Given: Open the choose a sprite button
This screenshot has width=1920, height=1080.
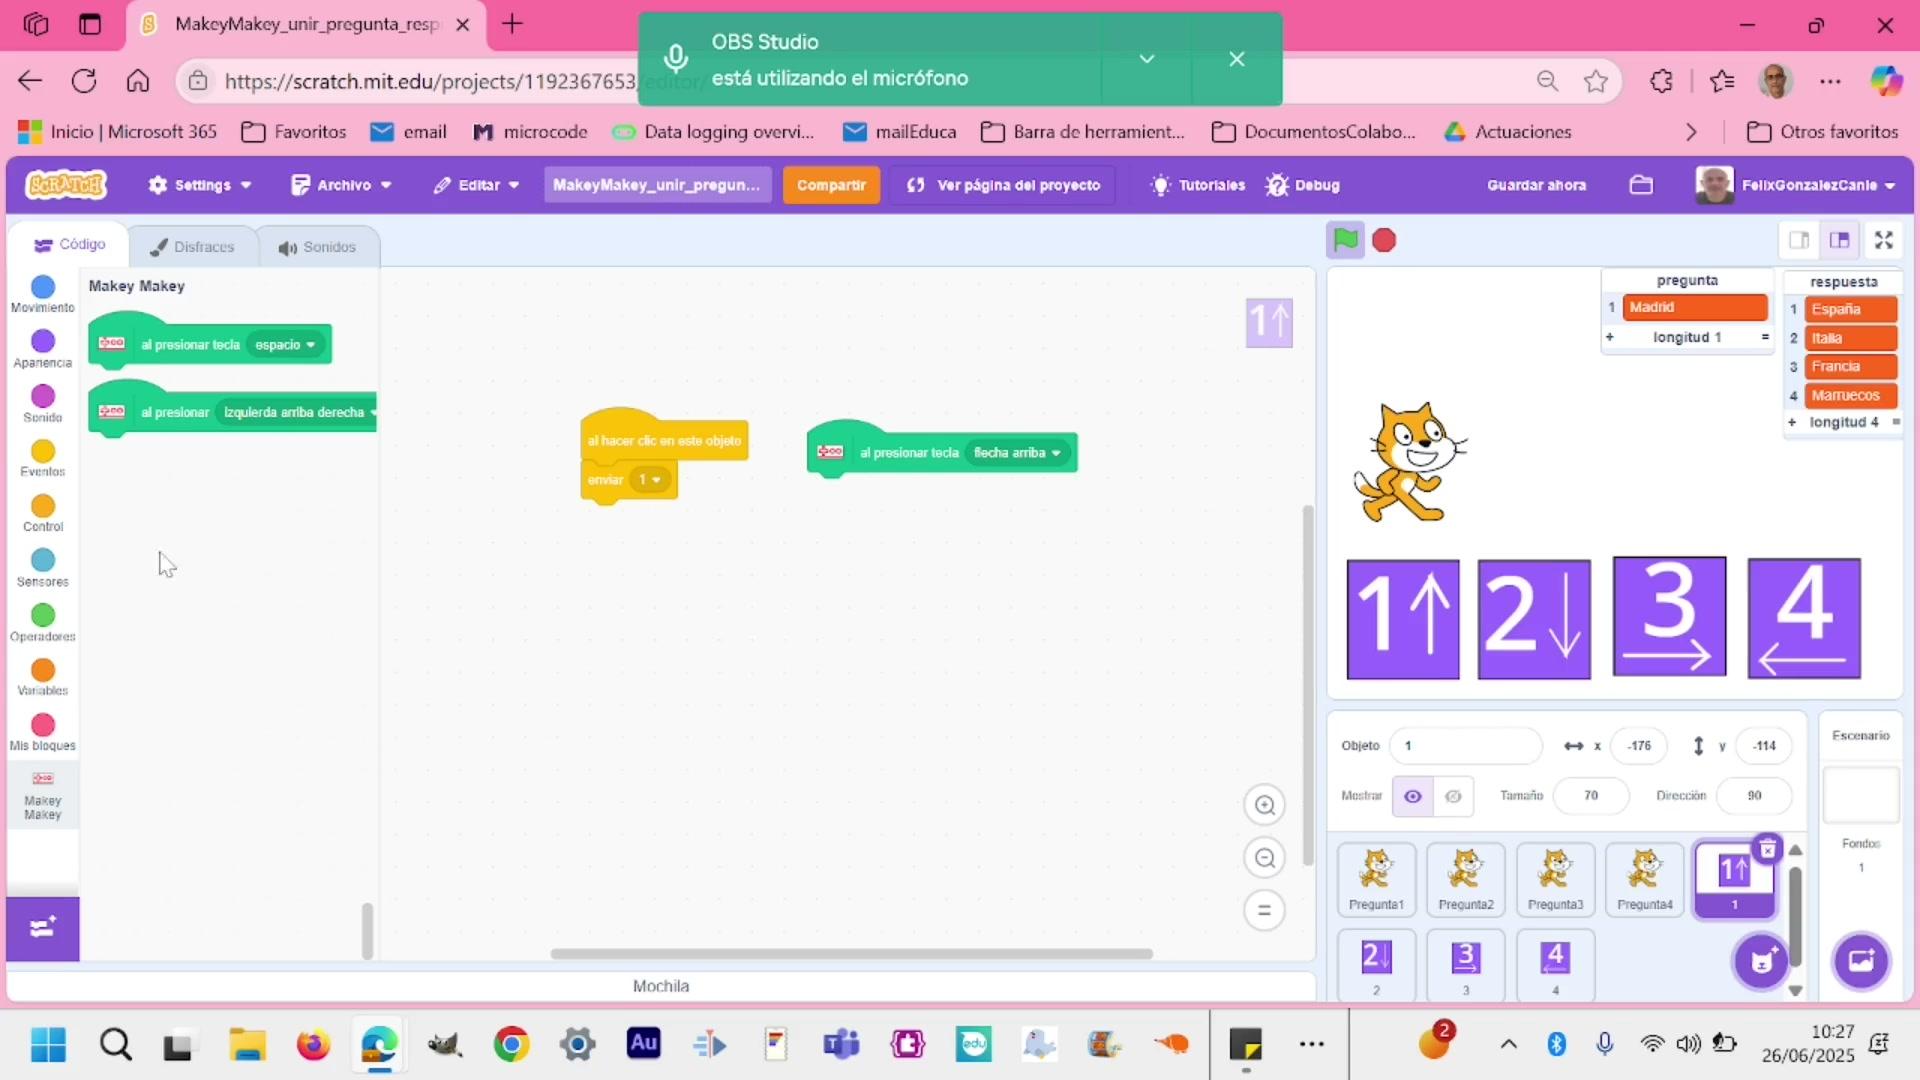Looking at the screenshot, I should (1761, 961).
